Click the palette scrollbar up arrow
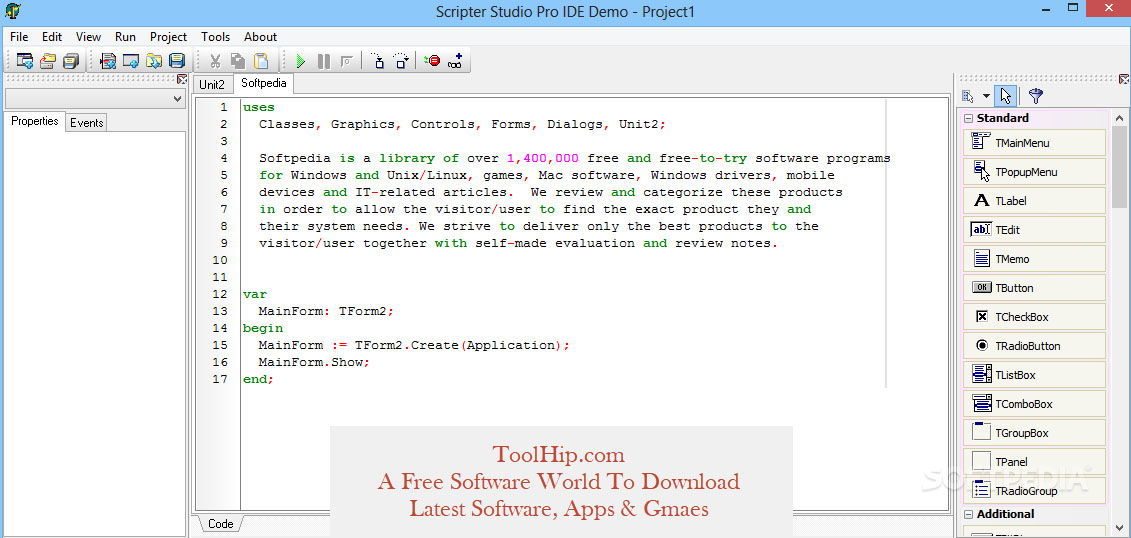The width and height of the screenshot is (1131, 538). (x=1119, y=118)
